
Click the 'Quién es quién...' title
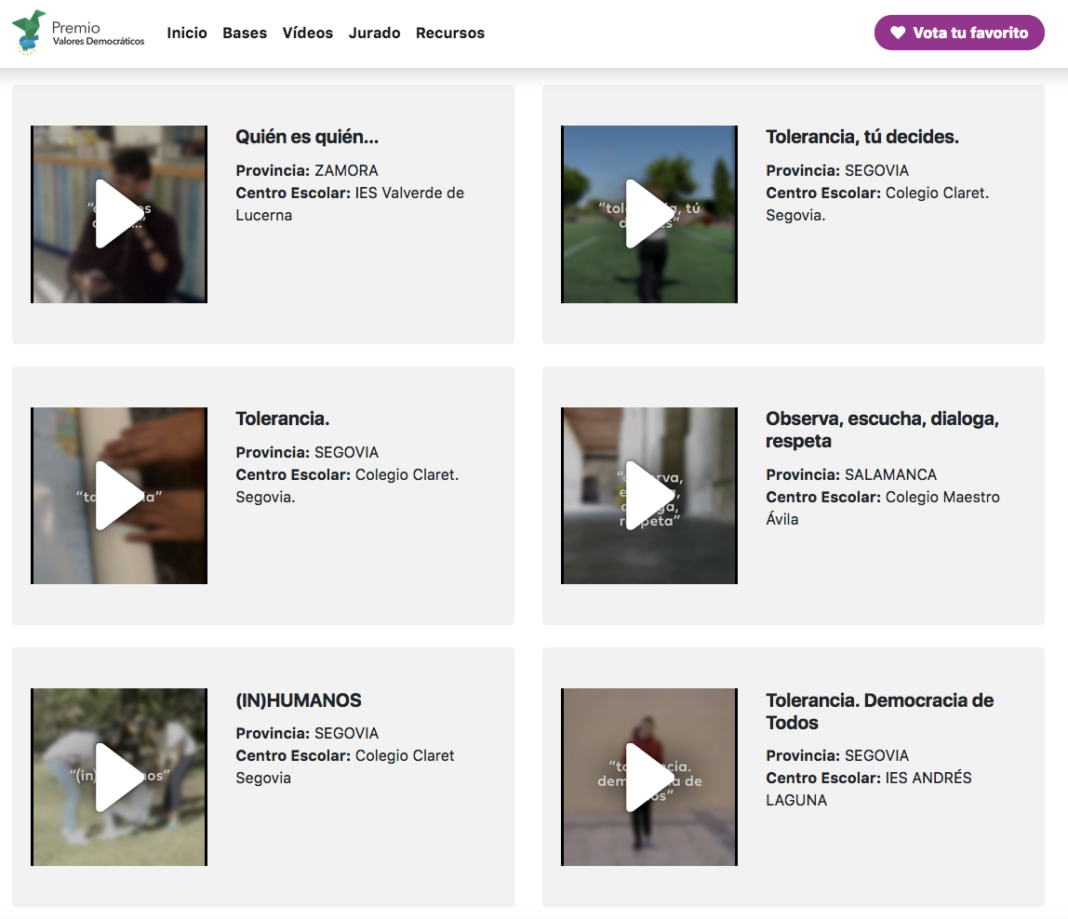coord(307,137)
